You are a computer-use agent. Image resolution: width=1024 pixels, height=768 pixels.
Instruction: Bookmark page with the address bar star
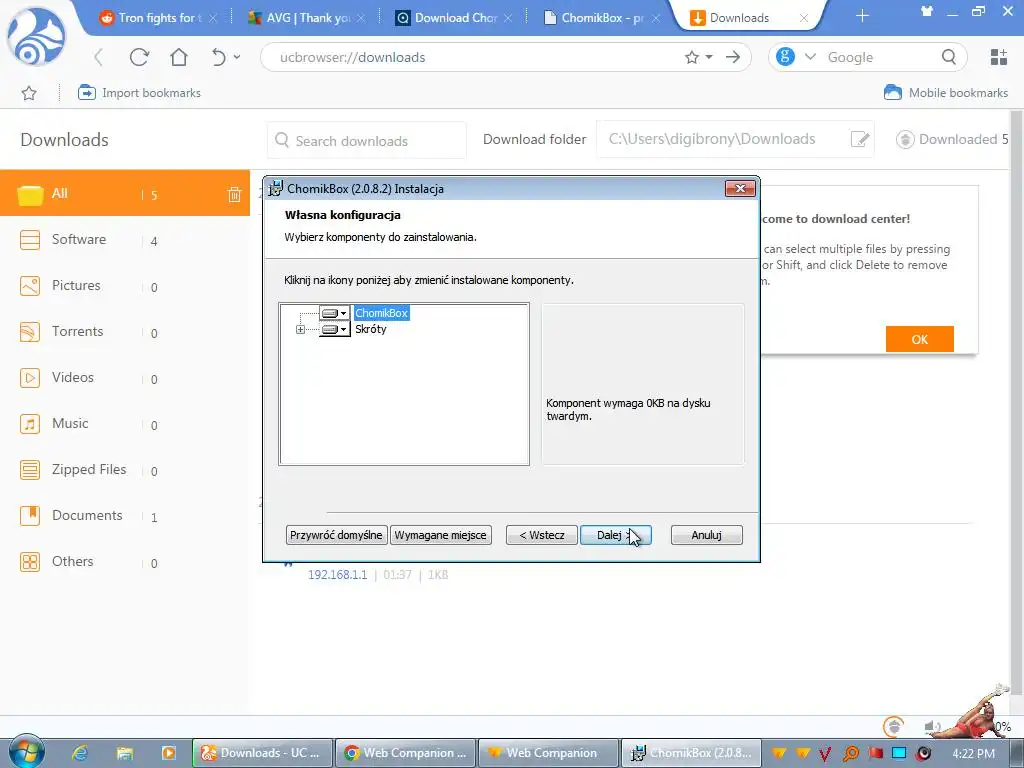[x=692, y=57]
